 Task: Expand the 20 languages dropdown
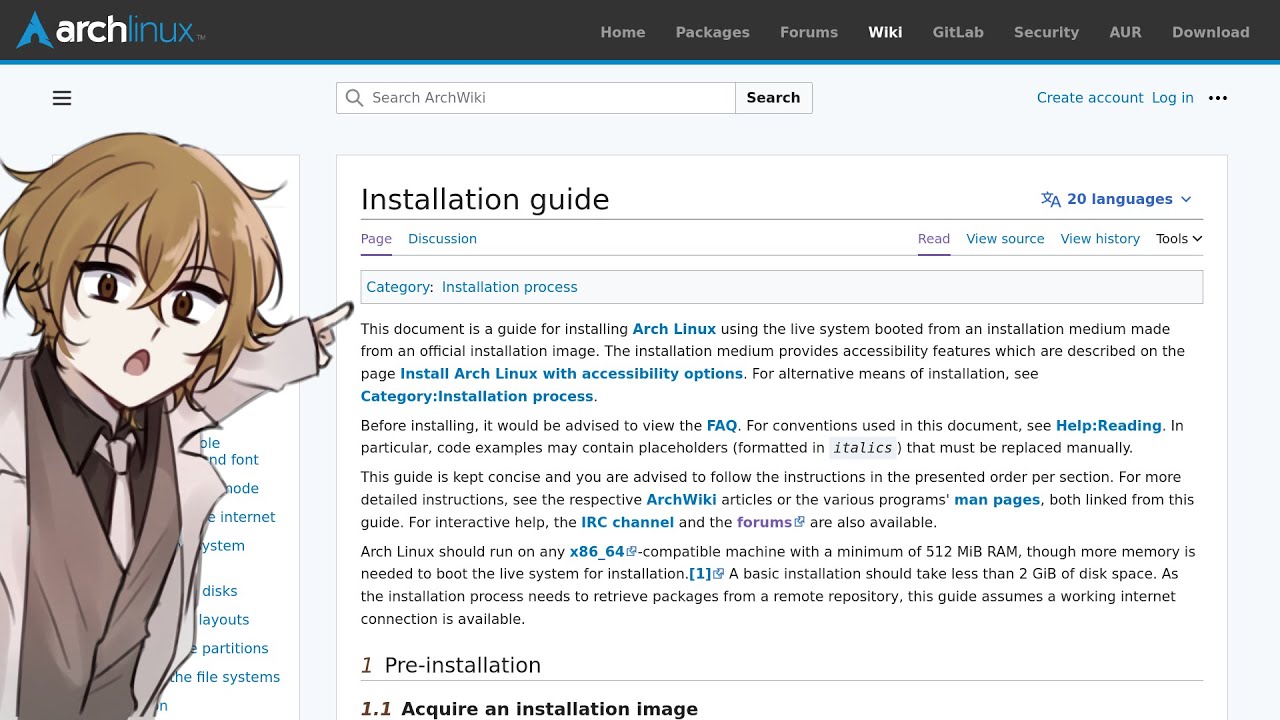(x=1117, y=199)
